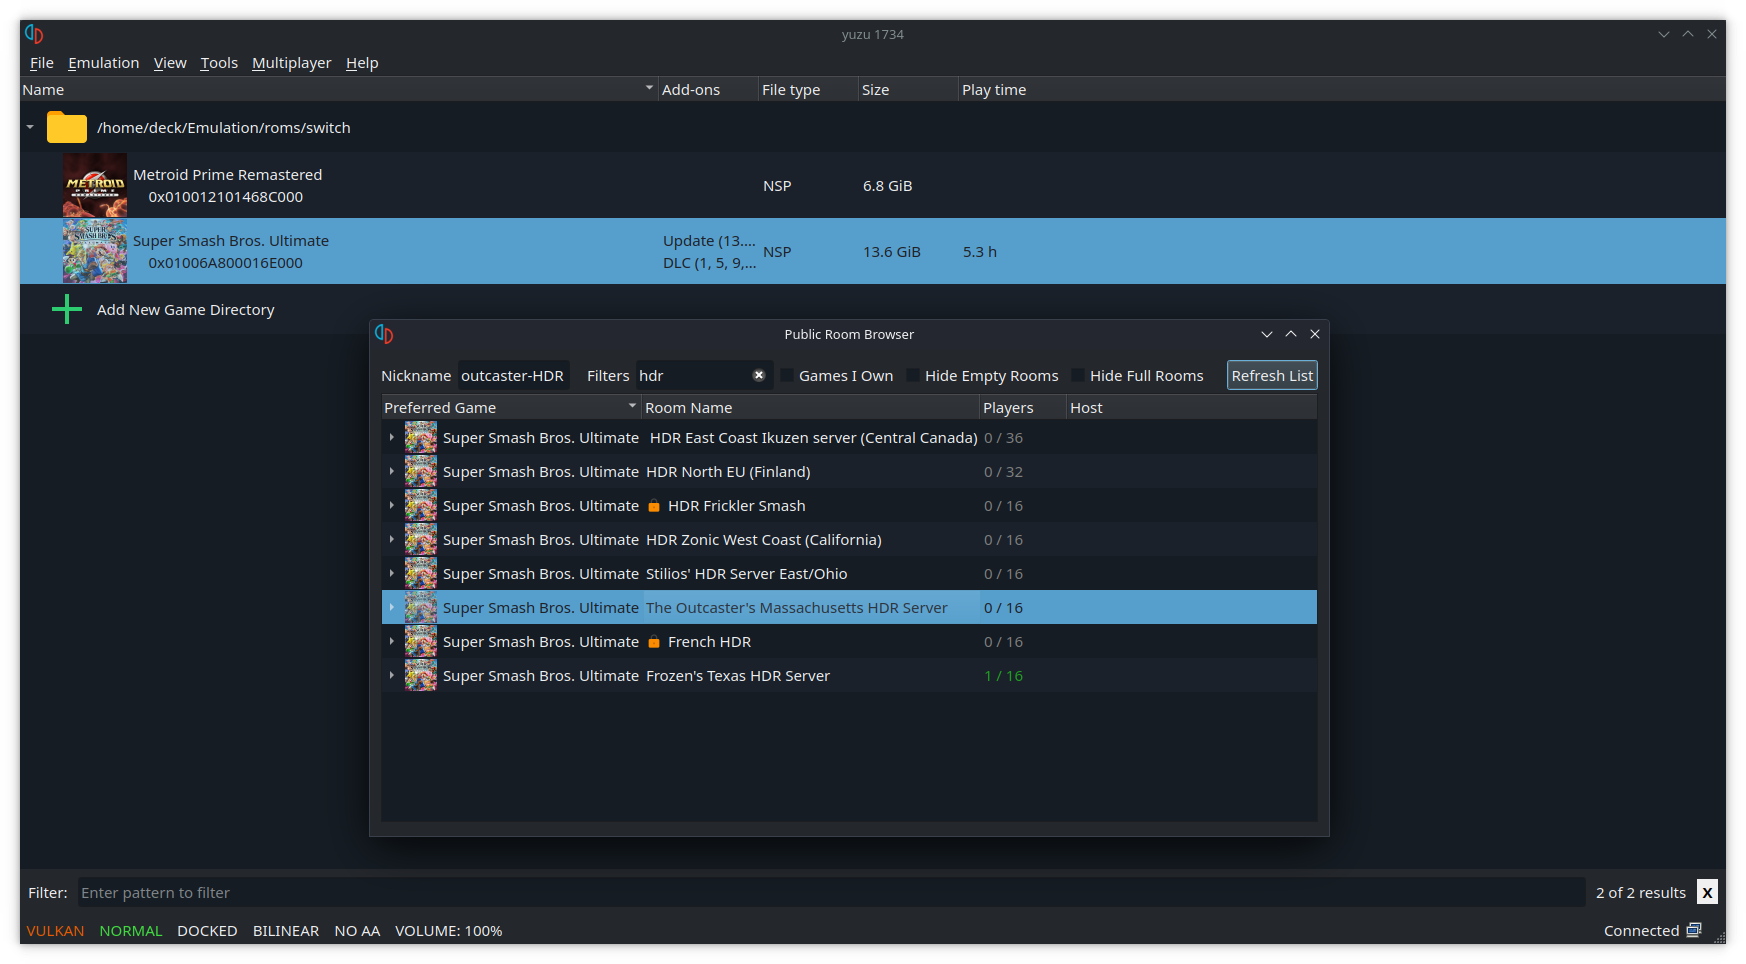
Task: Expand HDR Zonic West Coast row
Action: tap(392, 540)
